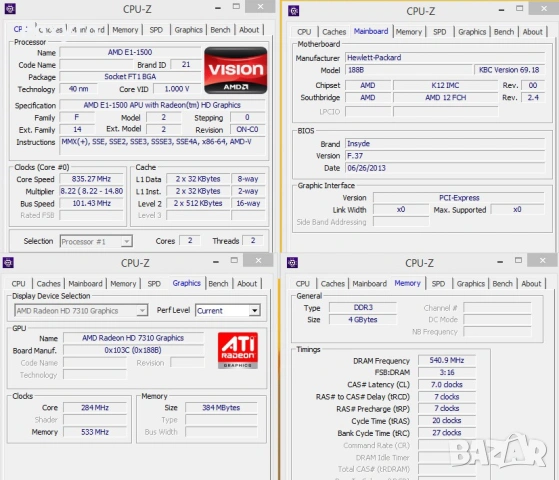Select Bench tab in top-left CPU window

click(x=220, y=30)
